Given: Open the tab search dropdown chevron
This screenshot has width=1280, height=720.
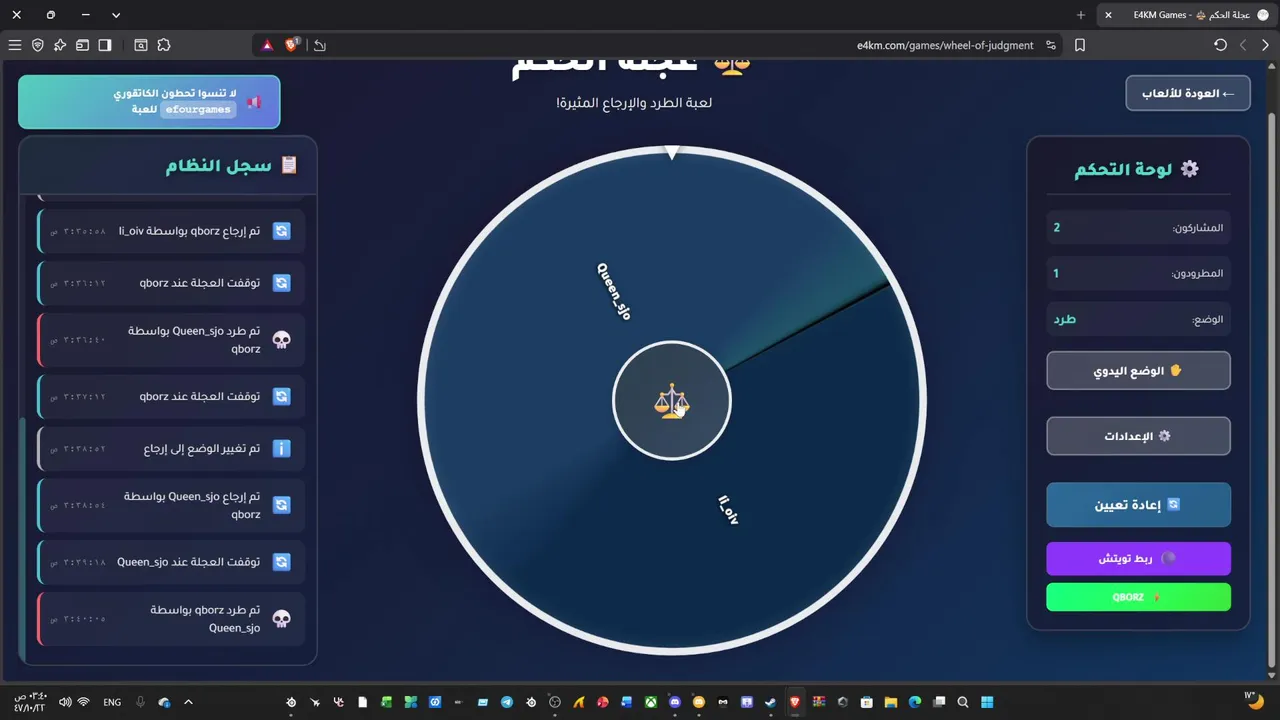Looking at the screenshot, I should coord(116,15).
